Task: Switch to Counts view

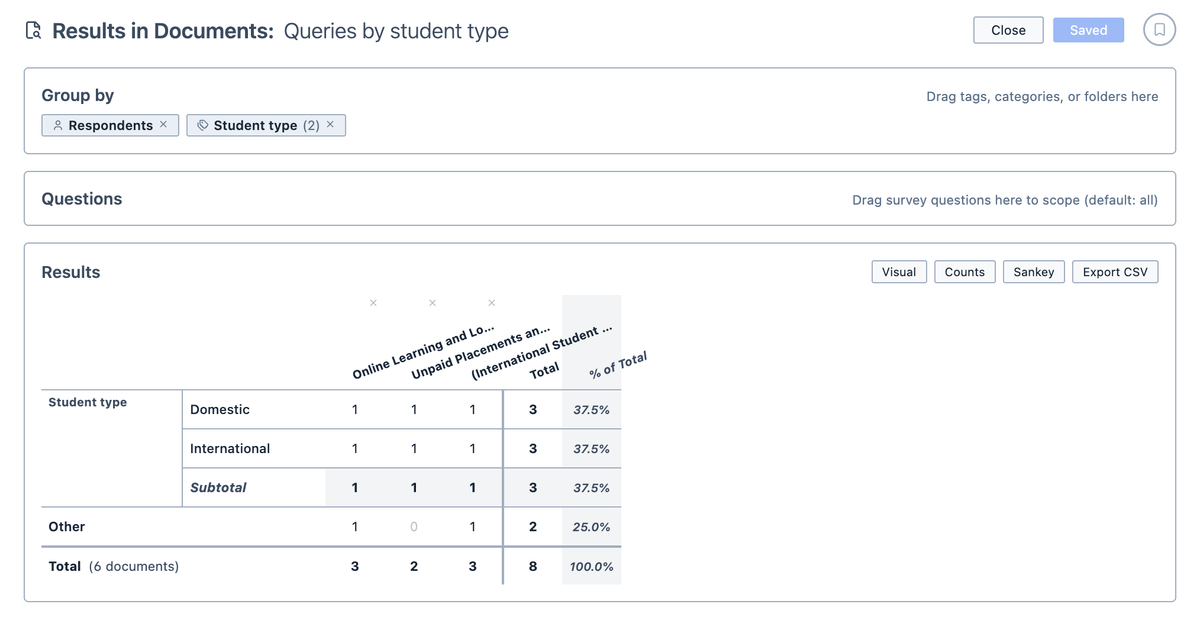Action: click(965, 272)
